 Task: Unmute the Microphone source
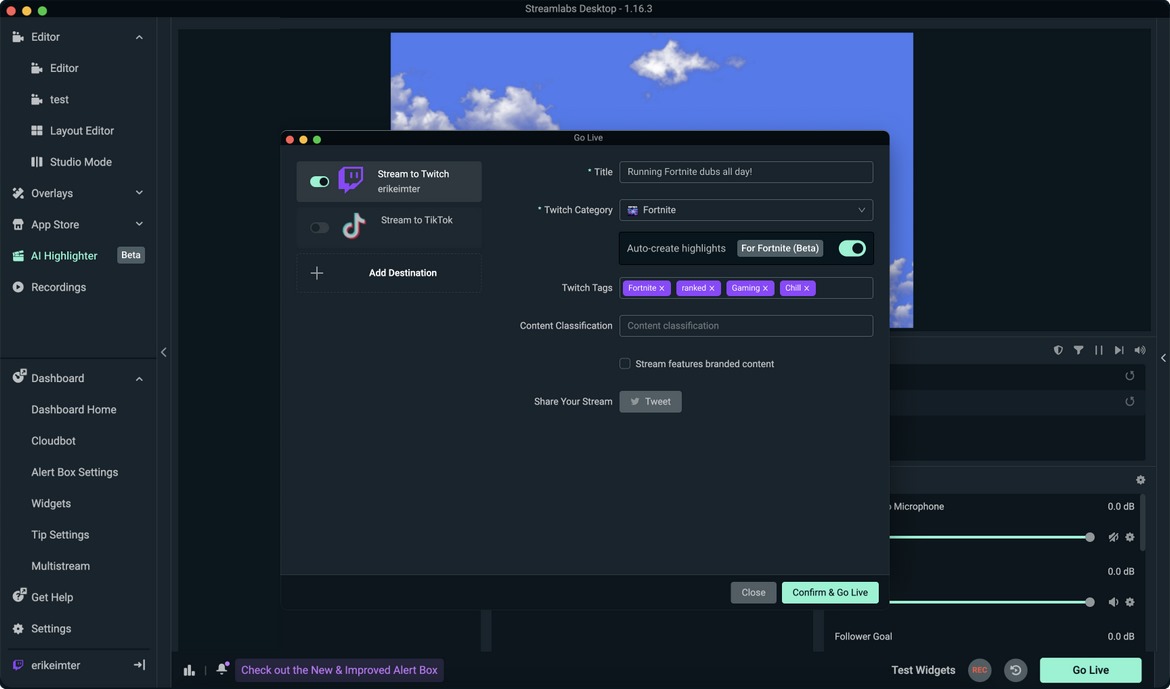click(x=1113, y=537)
